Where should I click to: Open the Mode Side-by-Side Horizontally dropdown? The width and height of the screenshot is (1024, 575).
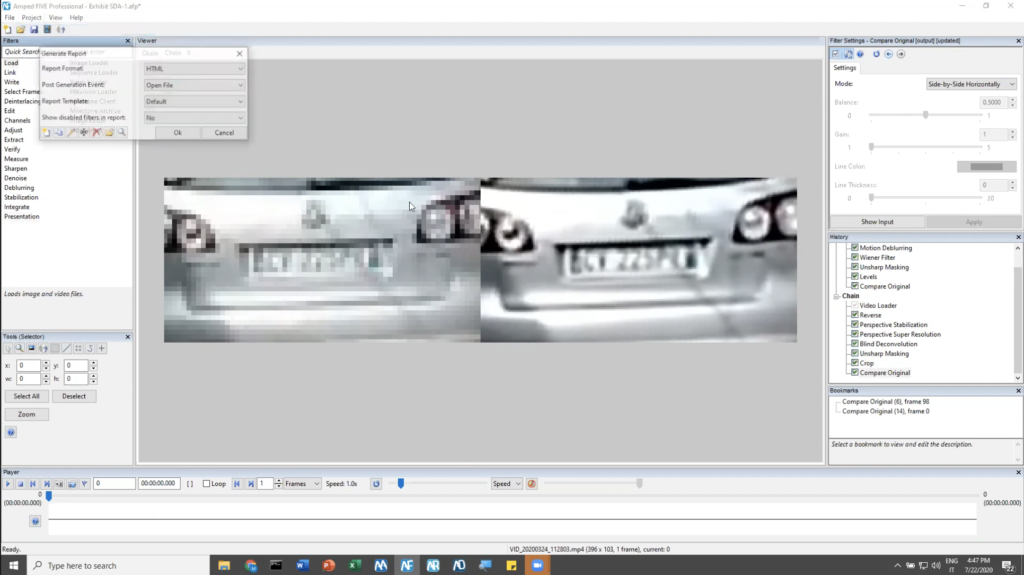coord(971,84)
